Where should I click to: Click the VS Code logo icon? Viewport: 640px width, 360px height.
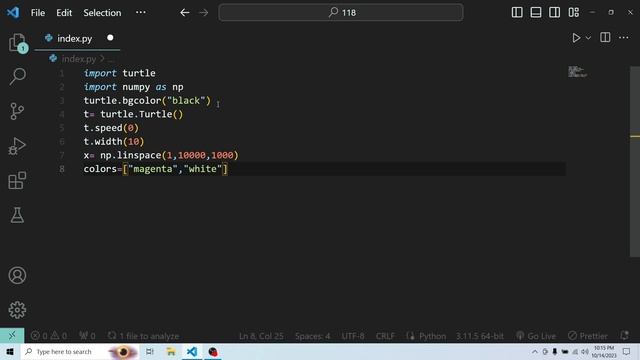(x=13, y=12)
